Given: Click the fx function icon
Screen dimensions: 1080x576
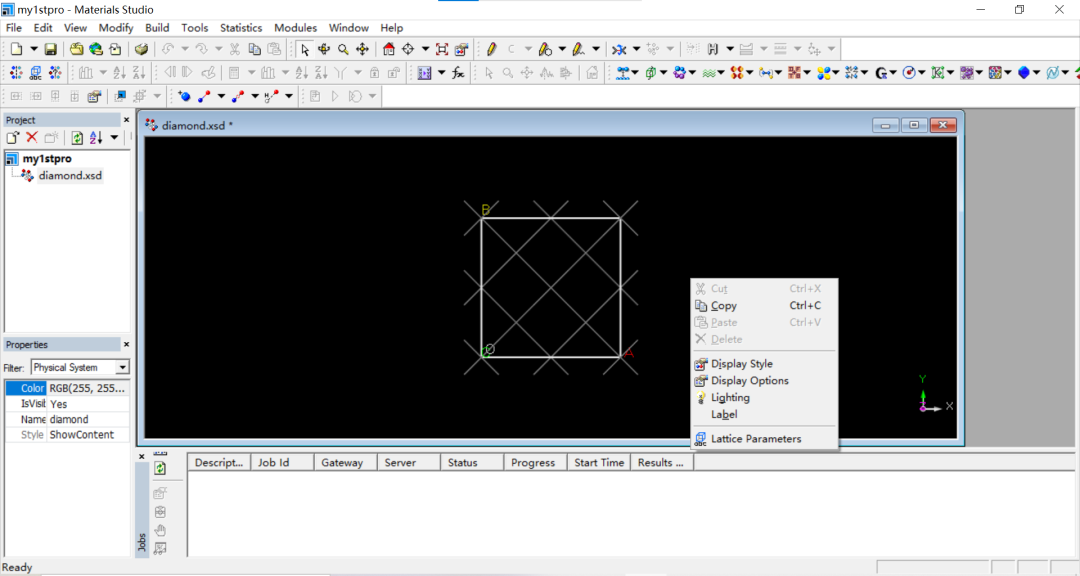Looking at the screenshot, I should [458, 73].
